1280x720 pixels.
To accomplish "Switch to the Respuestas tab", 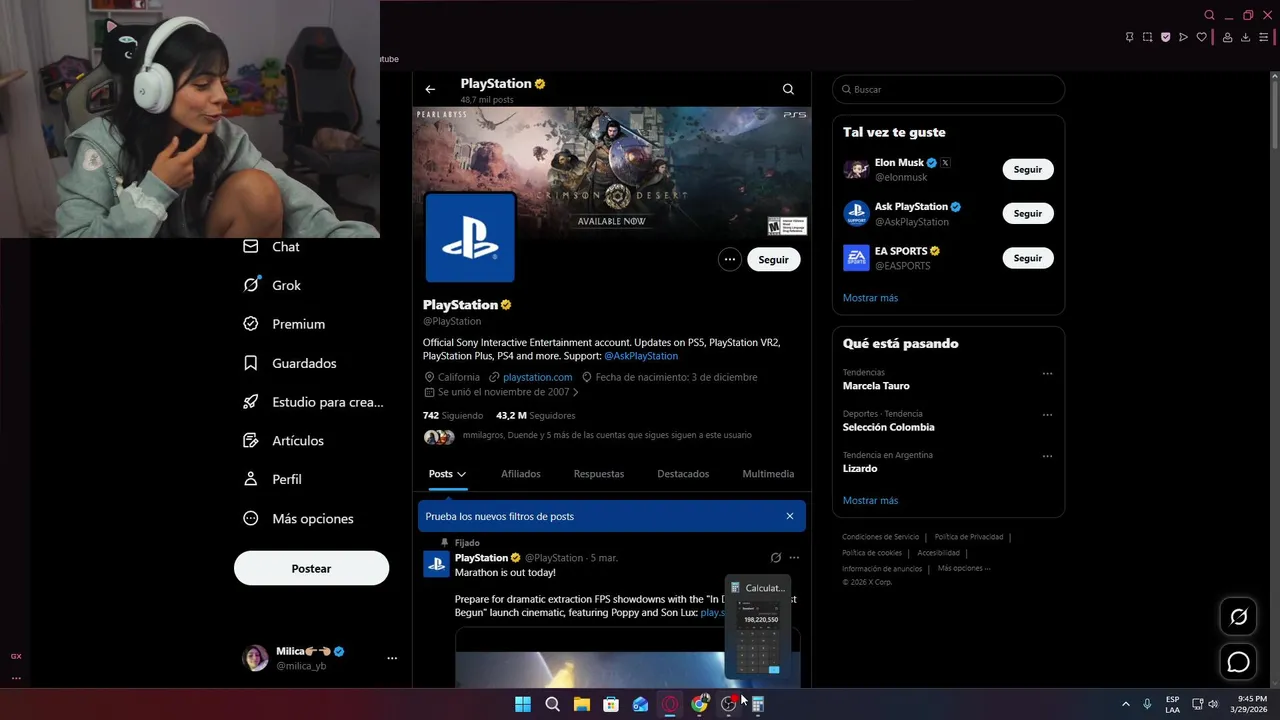I will tap(599, 474).
